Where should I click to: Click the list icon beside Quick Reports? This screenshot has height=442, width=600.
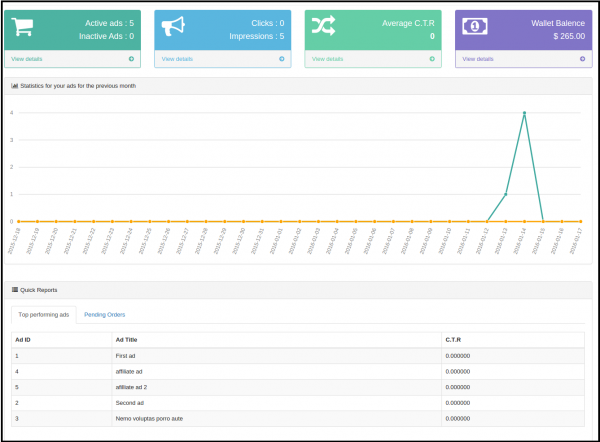tap(15, 290)
